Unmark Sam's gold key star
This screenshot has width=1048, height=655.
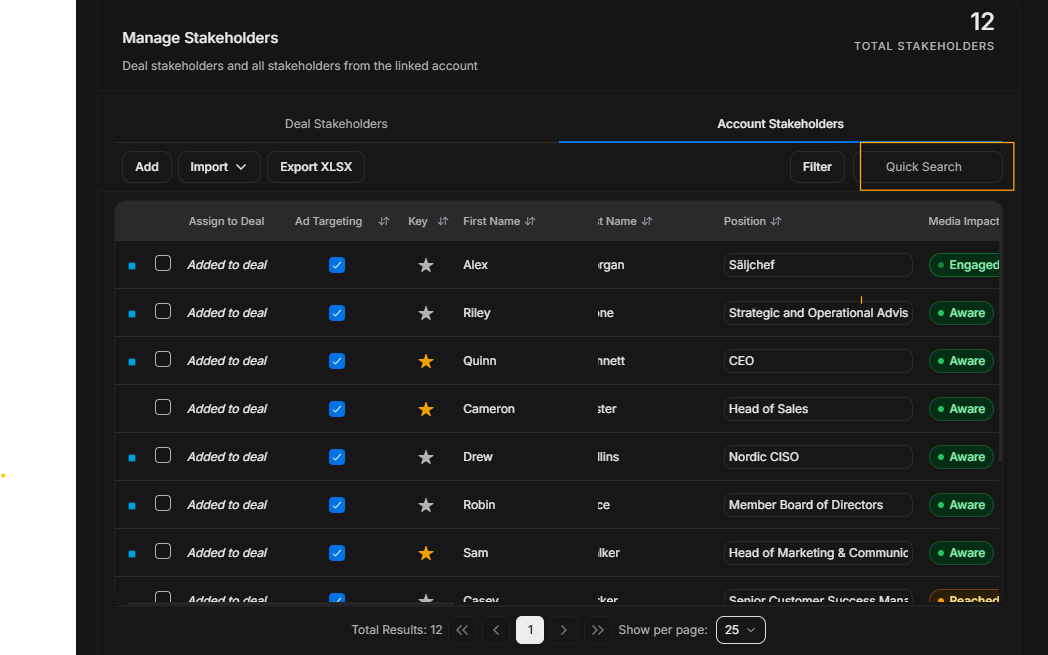pos(426,553)
